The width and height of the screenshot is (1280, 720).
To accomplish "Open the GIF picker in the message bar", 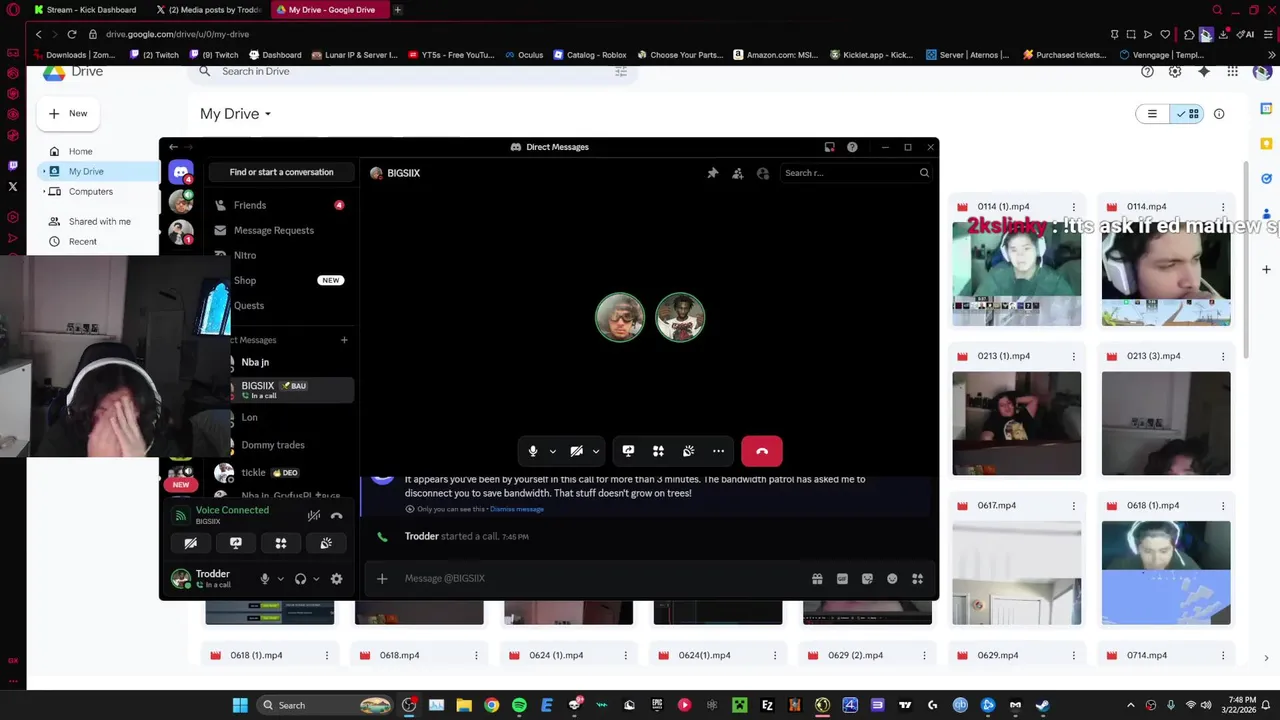I will 842,578.
